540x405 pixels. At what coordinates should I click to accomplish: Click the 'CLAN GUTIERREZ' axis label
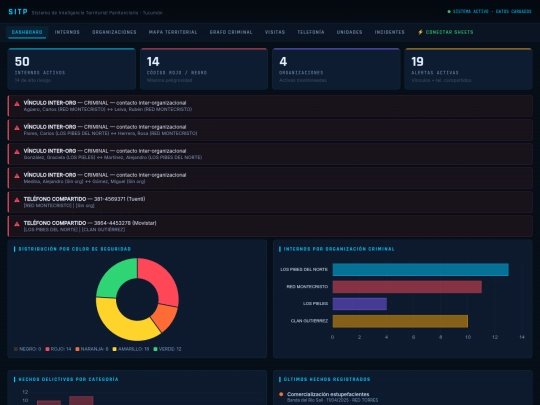(x=309, y=321)
